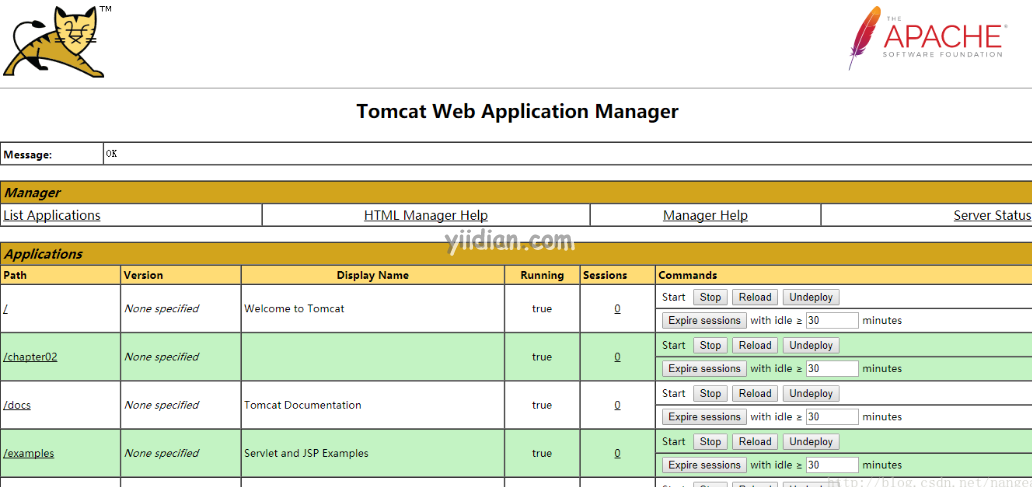Open the Server Status link
This screenshot has height=487, width=1032.
[992, 215]
